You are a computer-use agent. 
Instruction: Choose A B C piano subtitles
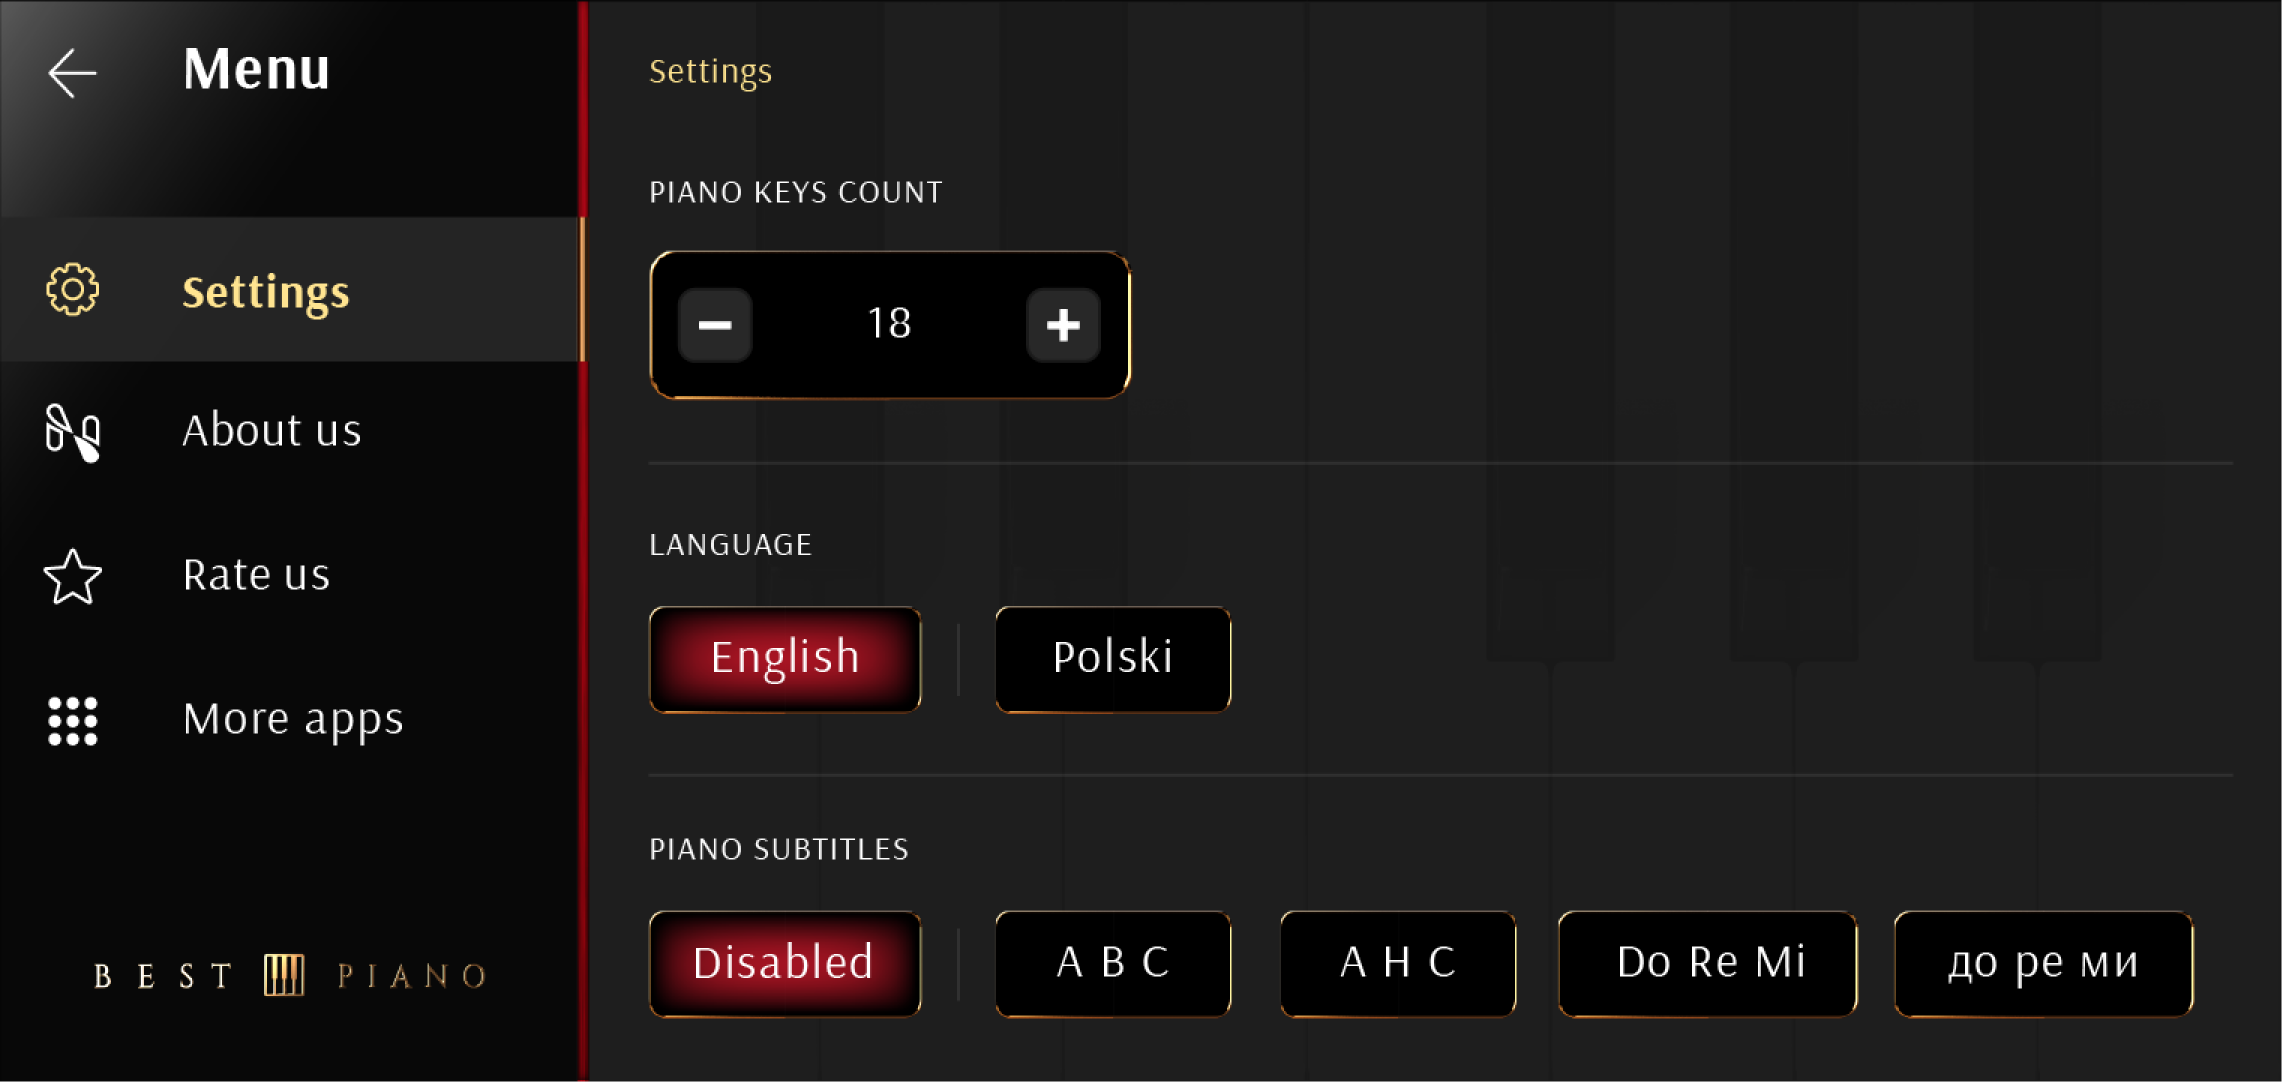point(1113,964)
